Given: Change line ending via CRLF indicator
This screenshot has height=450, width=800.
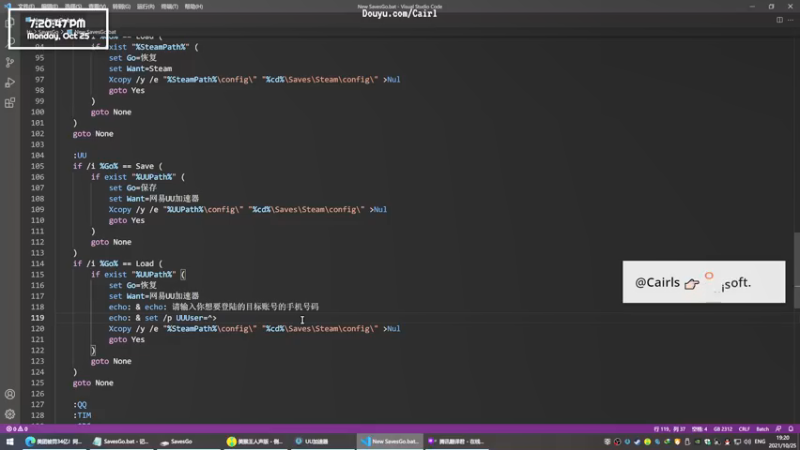Looking at the screenshot, I should pyautogui.click(x=744, y=429).
